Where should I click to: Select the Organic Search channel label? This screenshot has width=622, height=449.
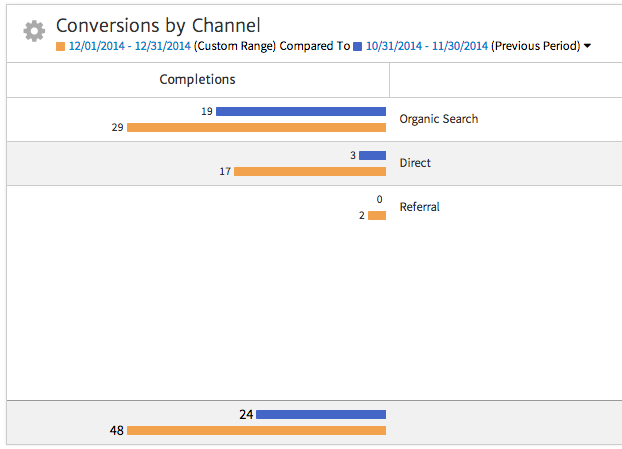coord(438,119)
